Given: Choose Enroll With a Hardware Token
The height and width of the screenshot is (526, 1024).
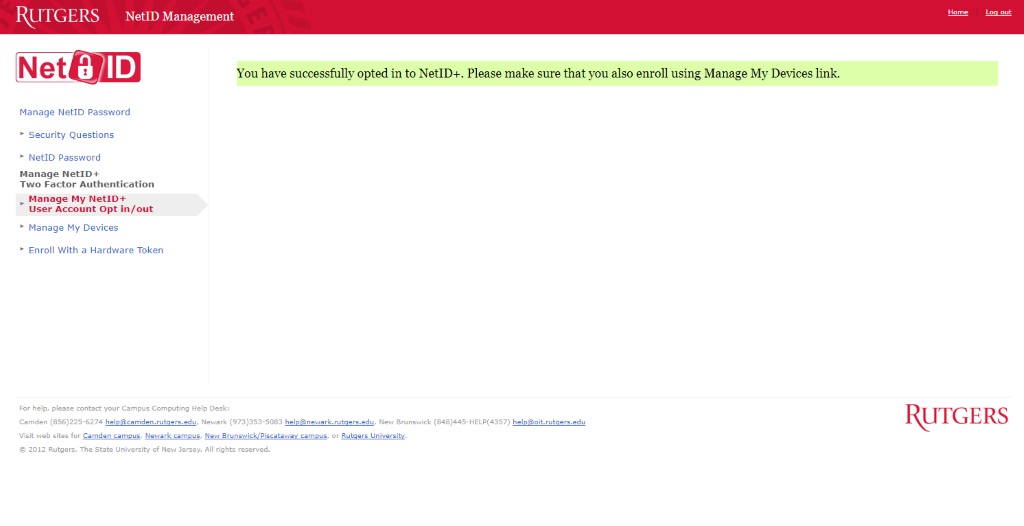Looking at the screenshot, I should point(95,250).
